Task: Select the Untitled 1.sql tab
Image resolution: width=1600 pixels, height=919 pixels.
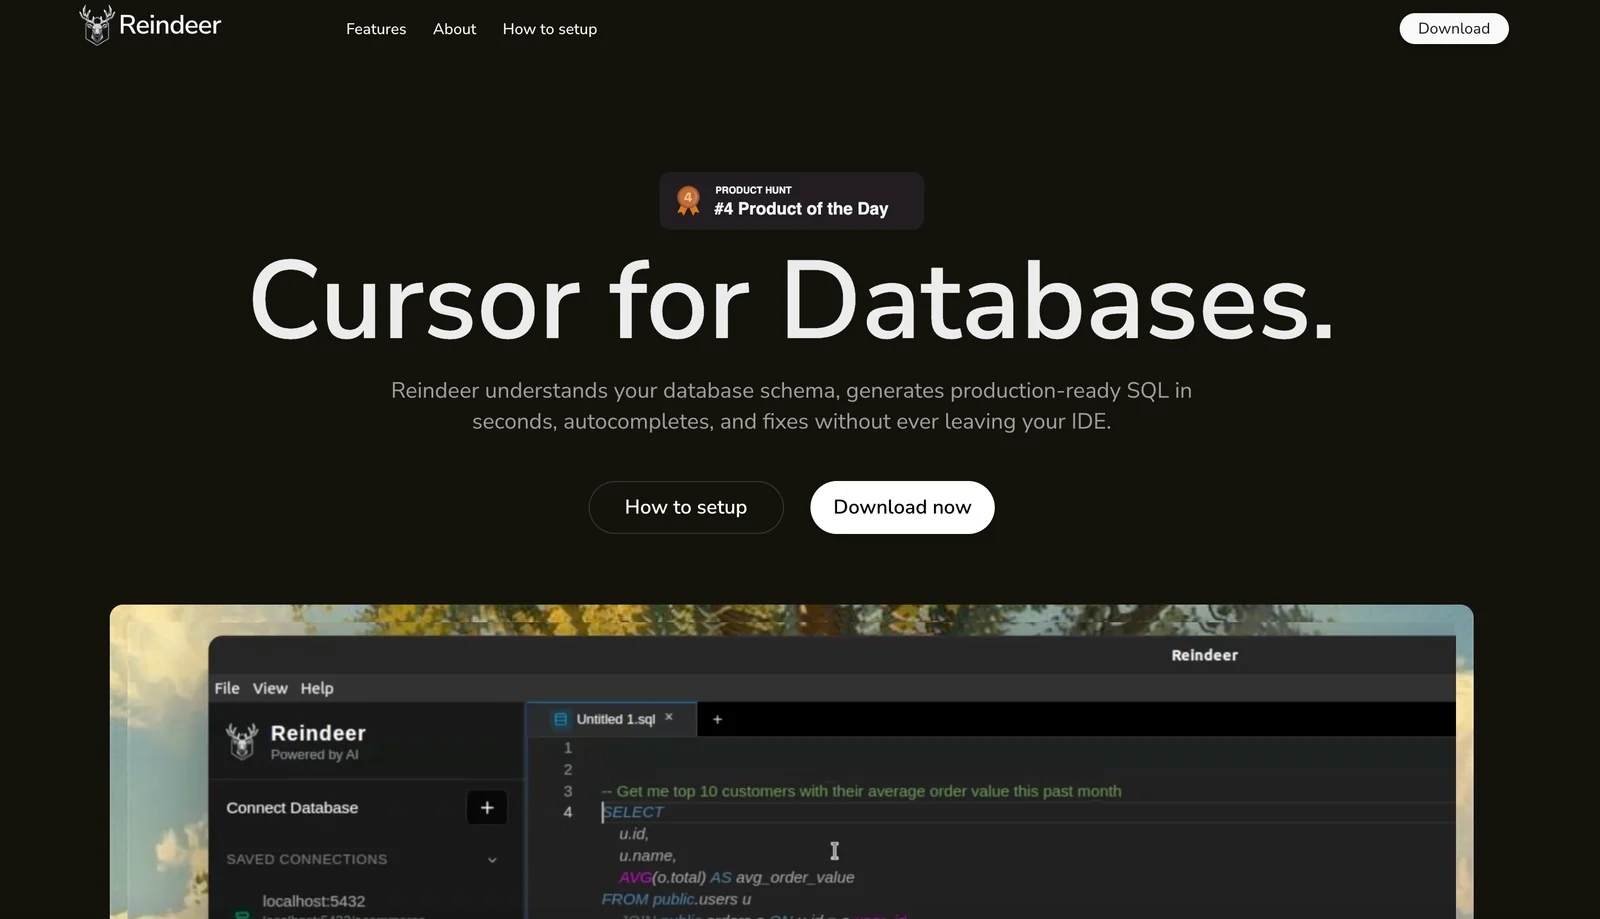Action: coord(615,719)
